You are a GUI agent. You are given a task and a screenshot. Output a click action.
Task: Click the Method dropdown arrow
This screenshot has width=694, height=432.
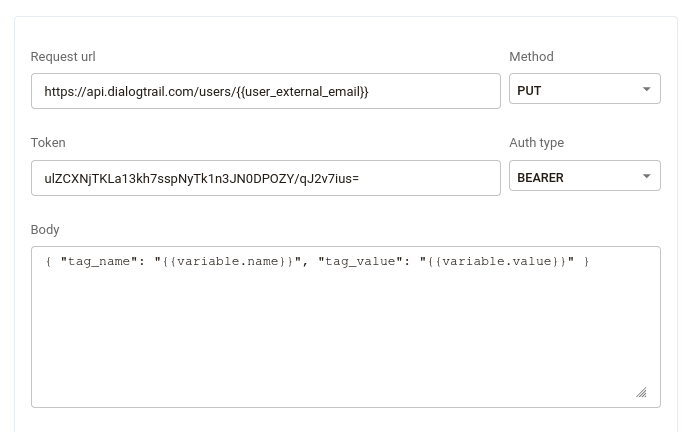point(646,90)
